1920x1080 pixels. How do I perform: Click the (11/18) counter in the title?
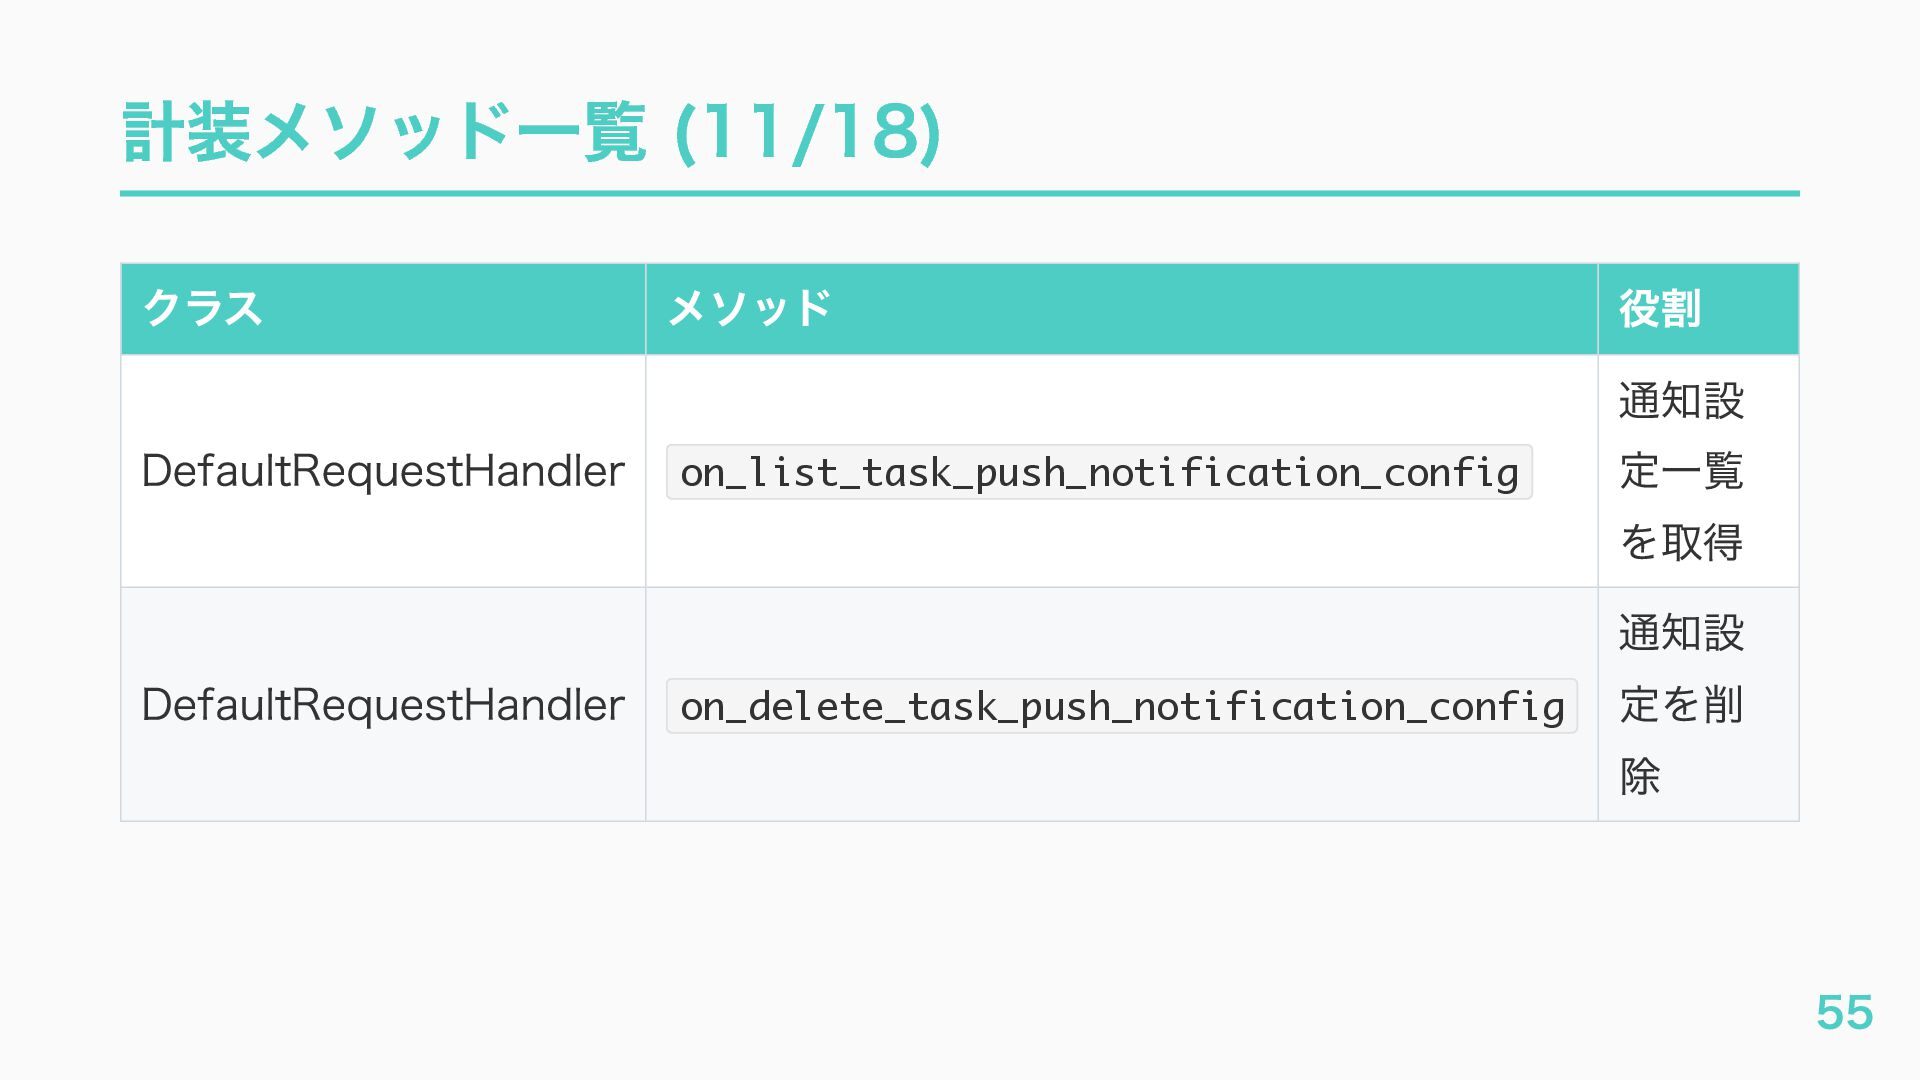coord(808,133)
